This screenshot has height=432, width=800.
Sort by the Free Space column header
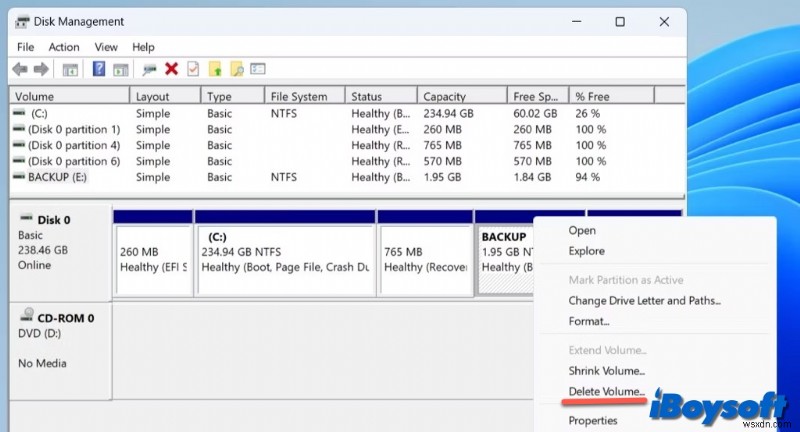[538, 96]
